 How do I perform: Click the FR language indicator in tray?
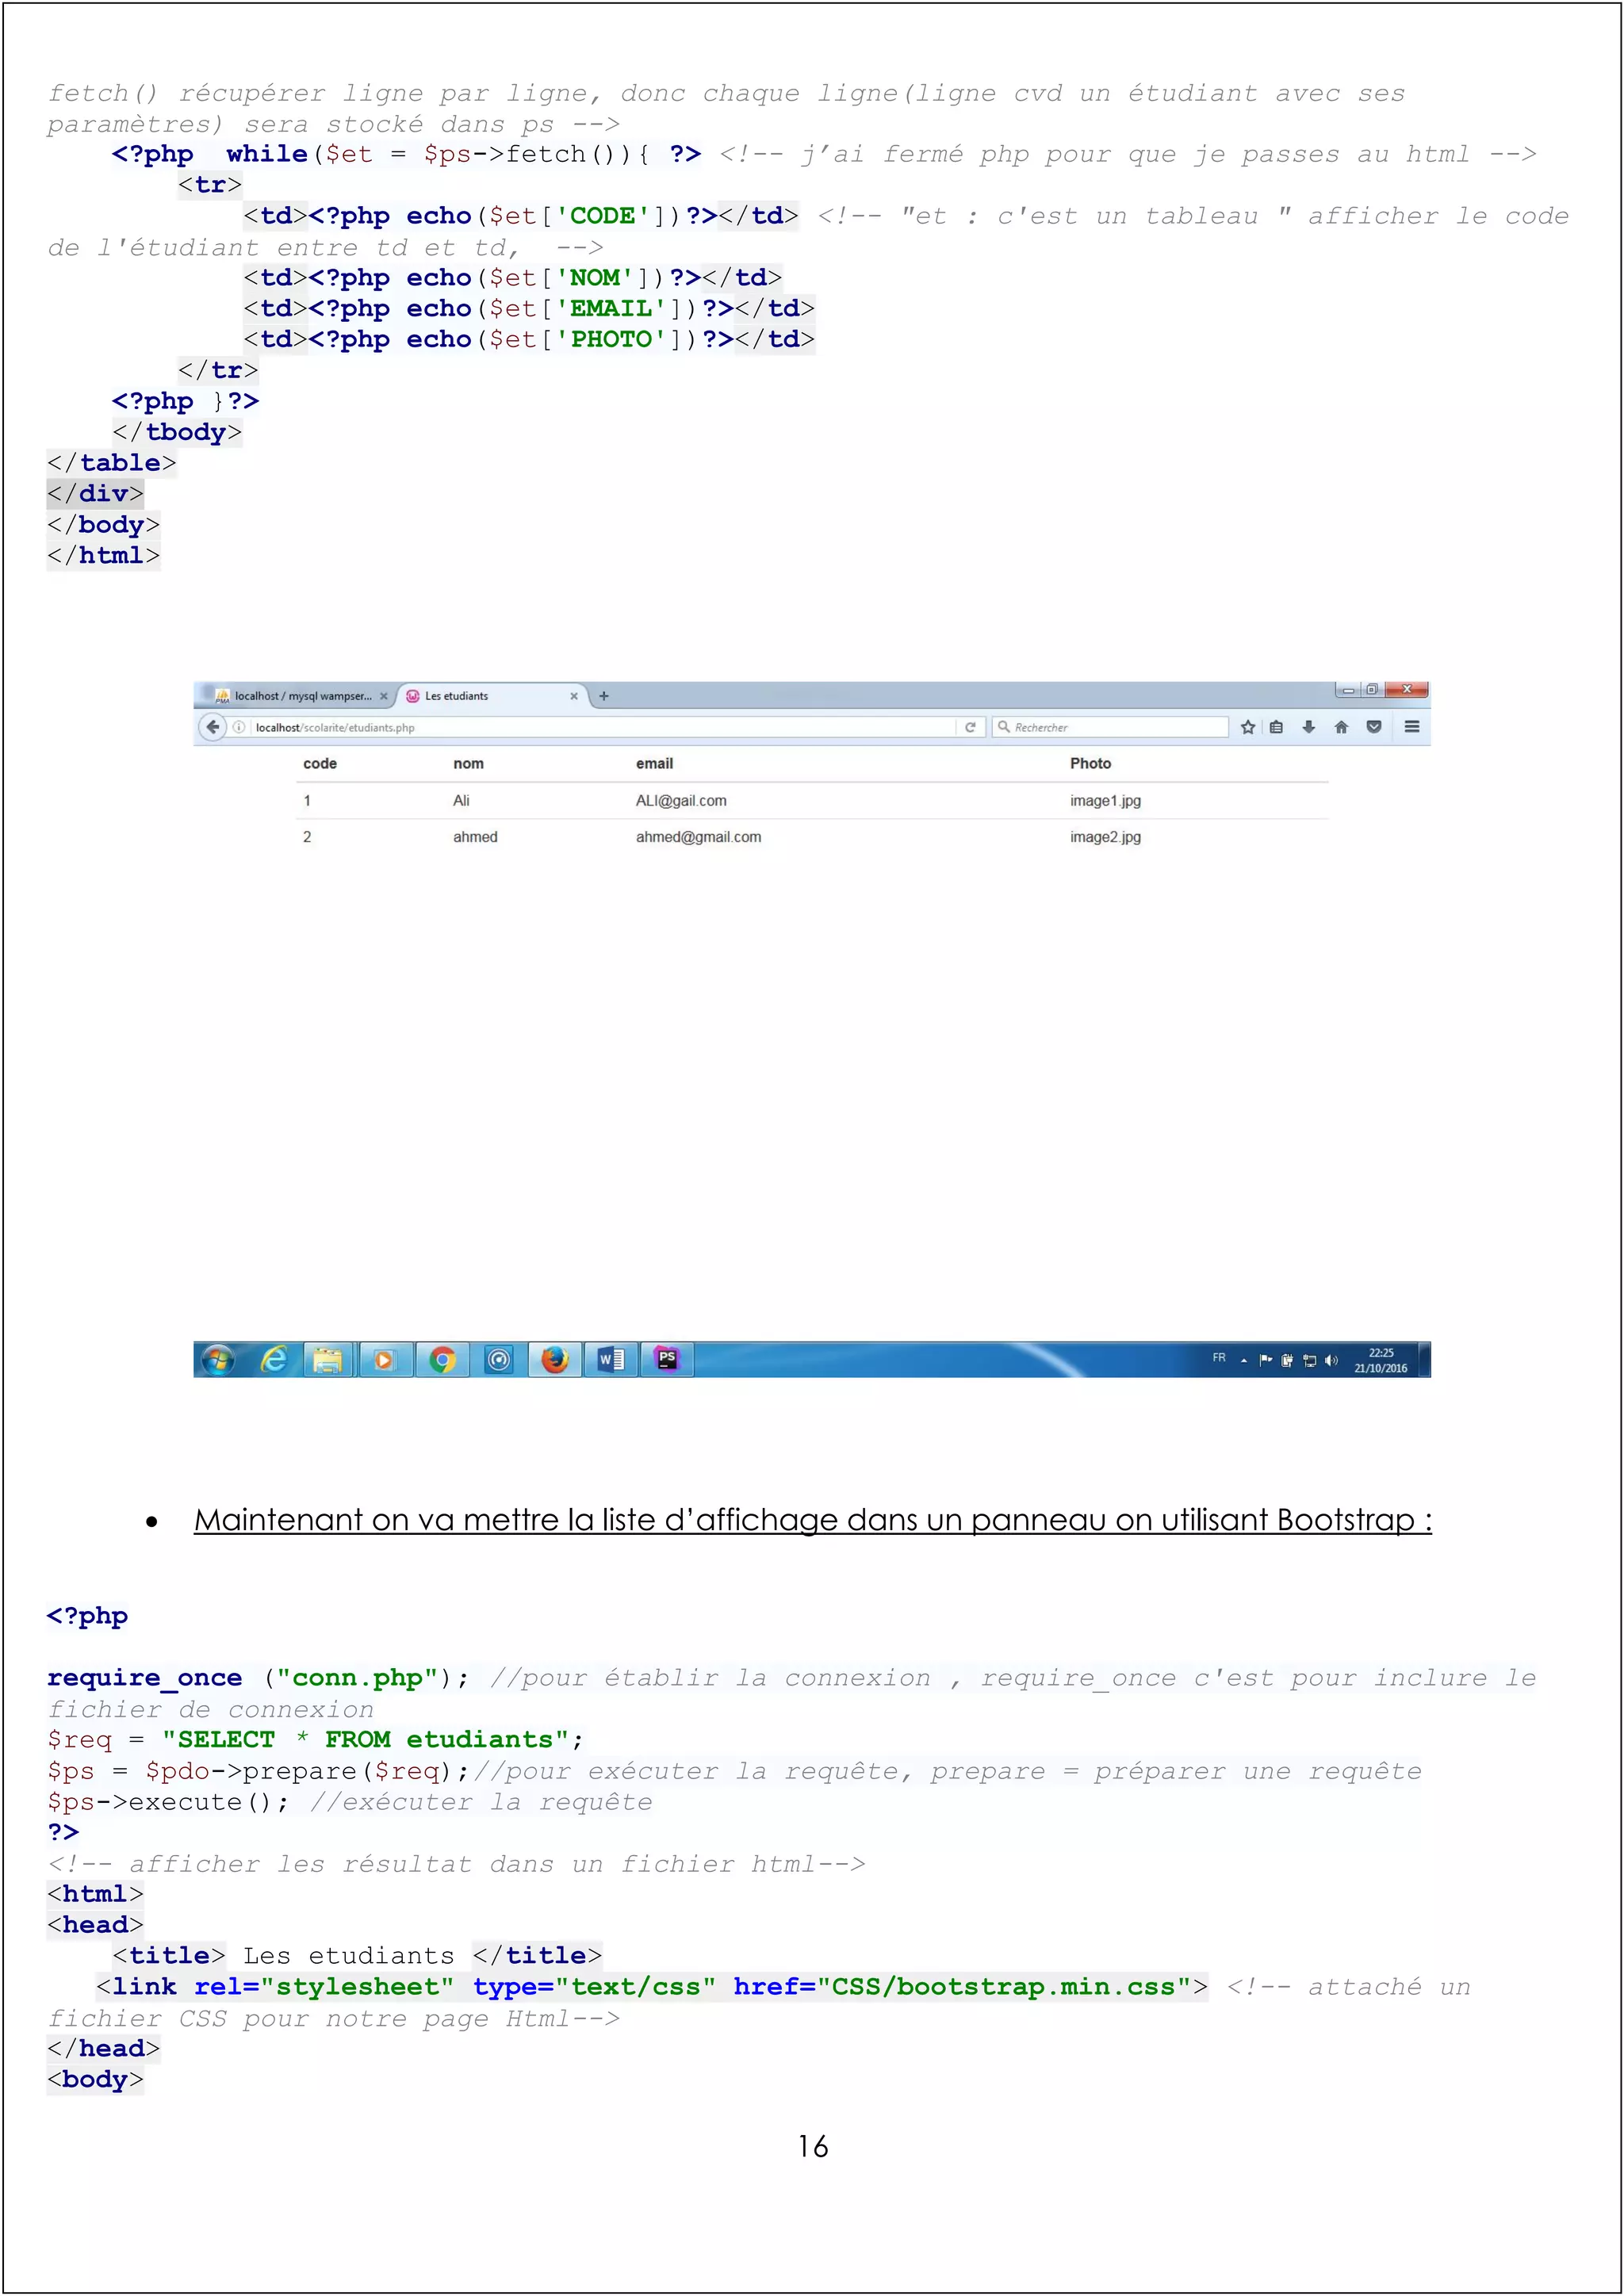click(x=1219, y=1358)
